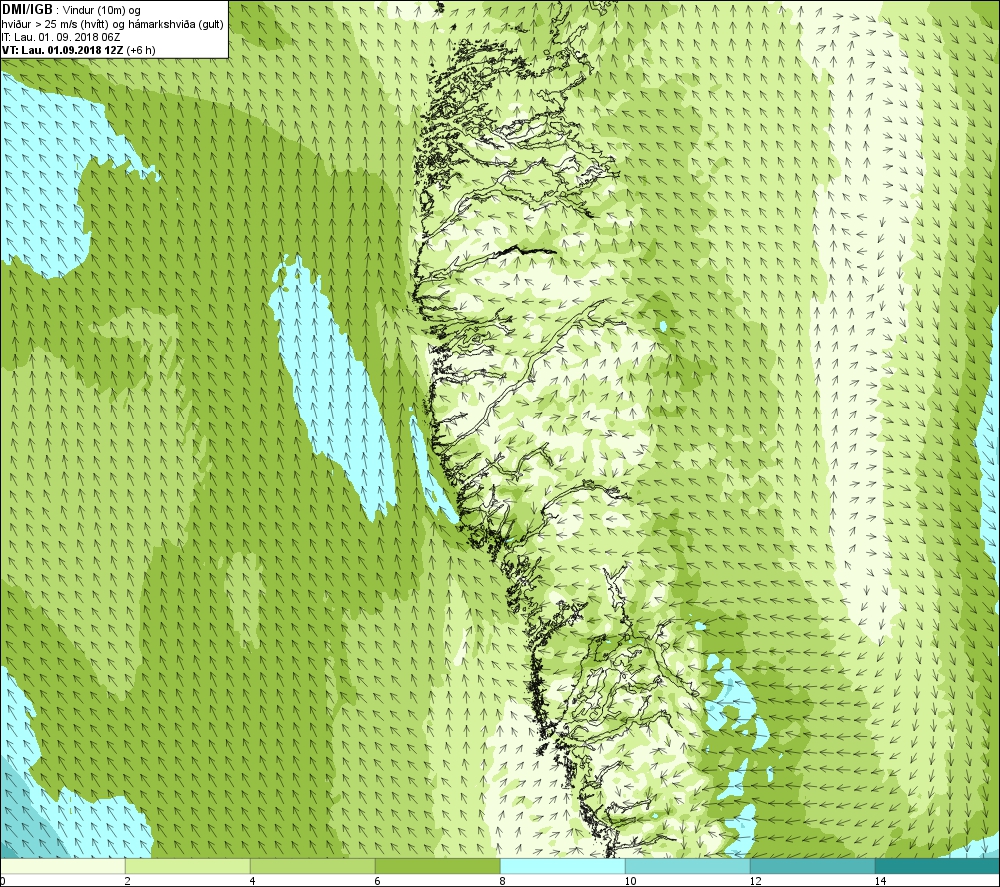Click the scale label '14'
Viewport: 1000px width, 887px height.
coord(880,881)
